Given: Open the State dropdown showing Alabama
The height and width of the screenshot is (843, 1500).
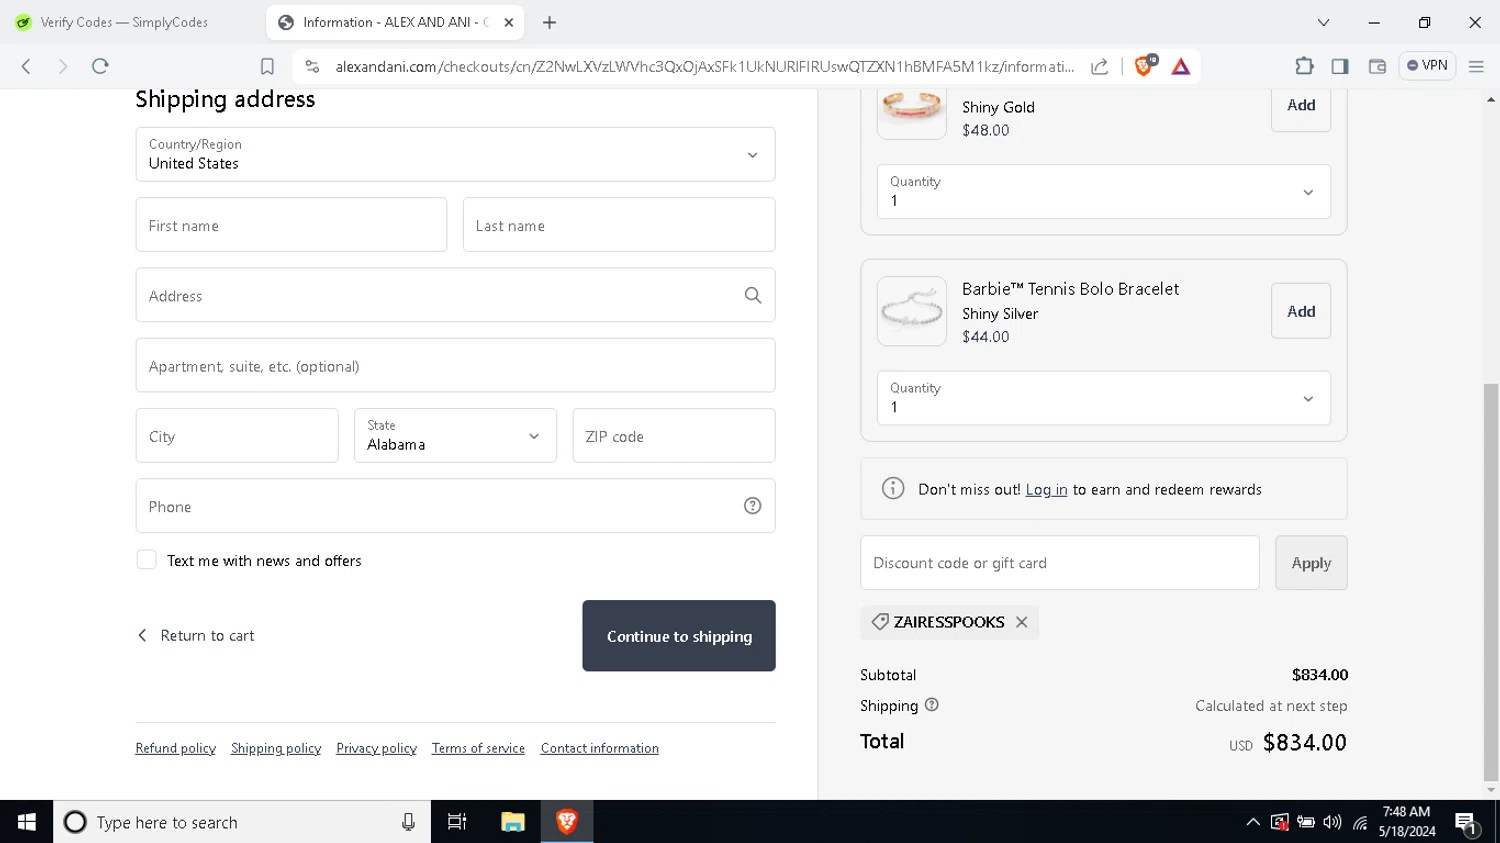Looking at the screenshot, I should coord(455,435).
